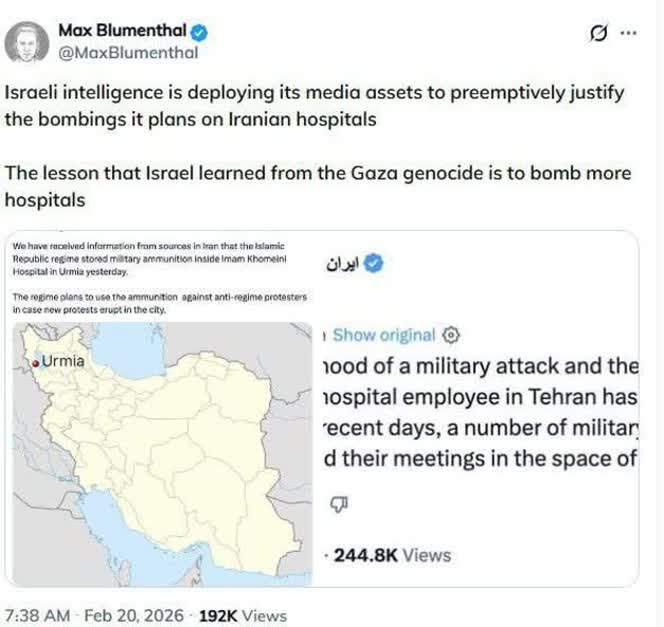664x627 pixels.
Task: Click the 244.8K Views count
Action: 391,554
